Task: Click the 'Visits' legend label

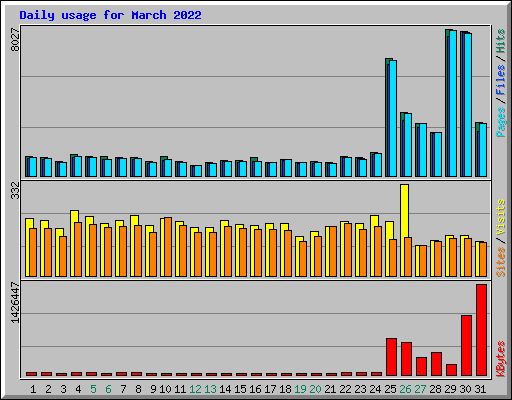Action: pyautogui.click(x=501, y=218)
